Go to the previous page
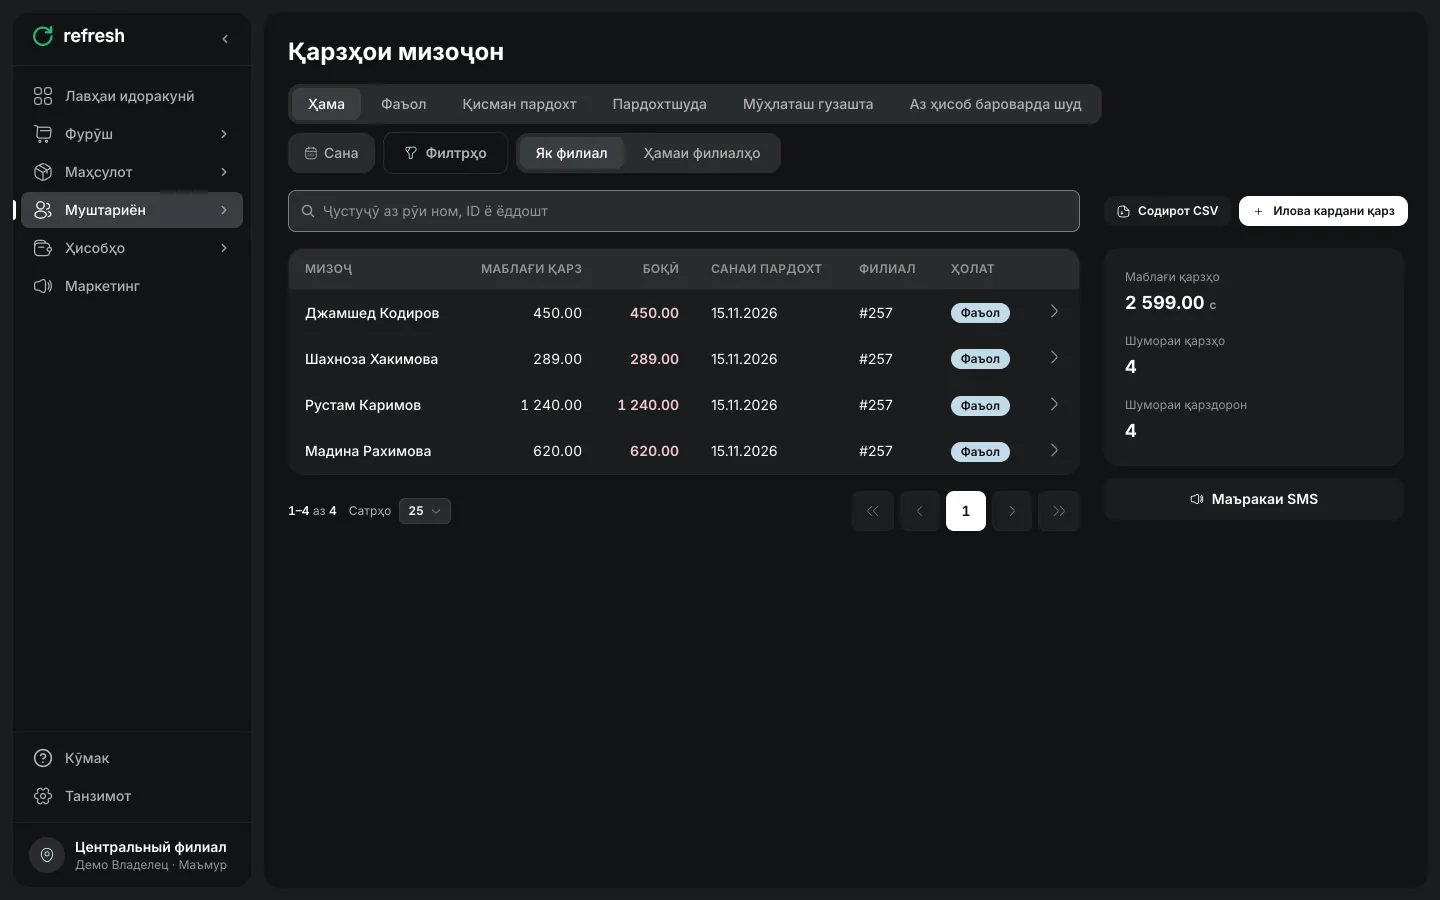 point(919,511)
